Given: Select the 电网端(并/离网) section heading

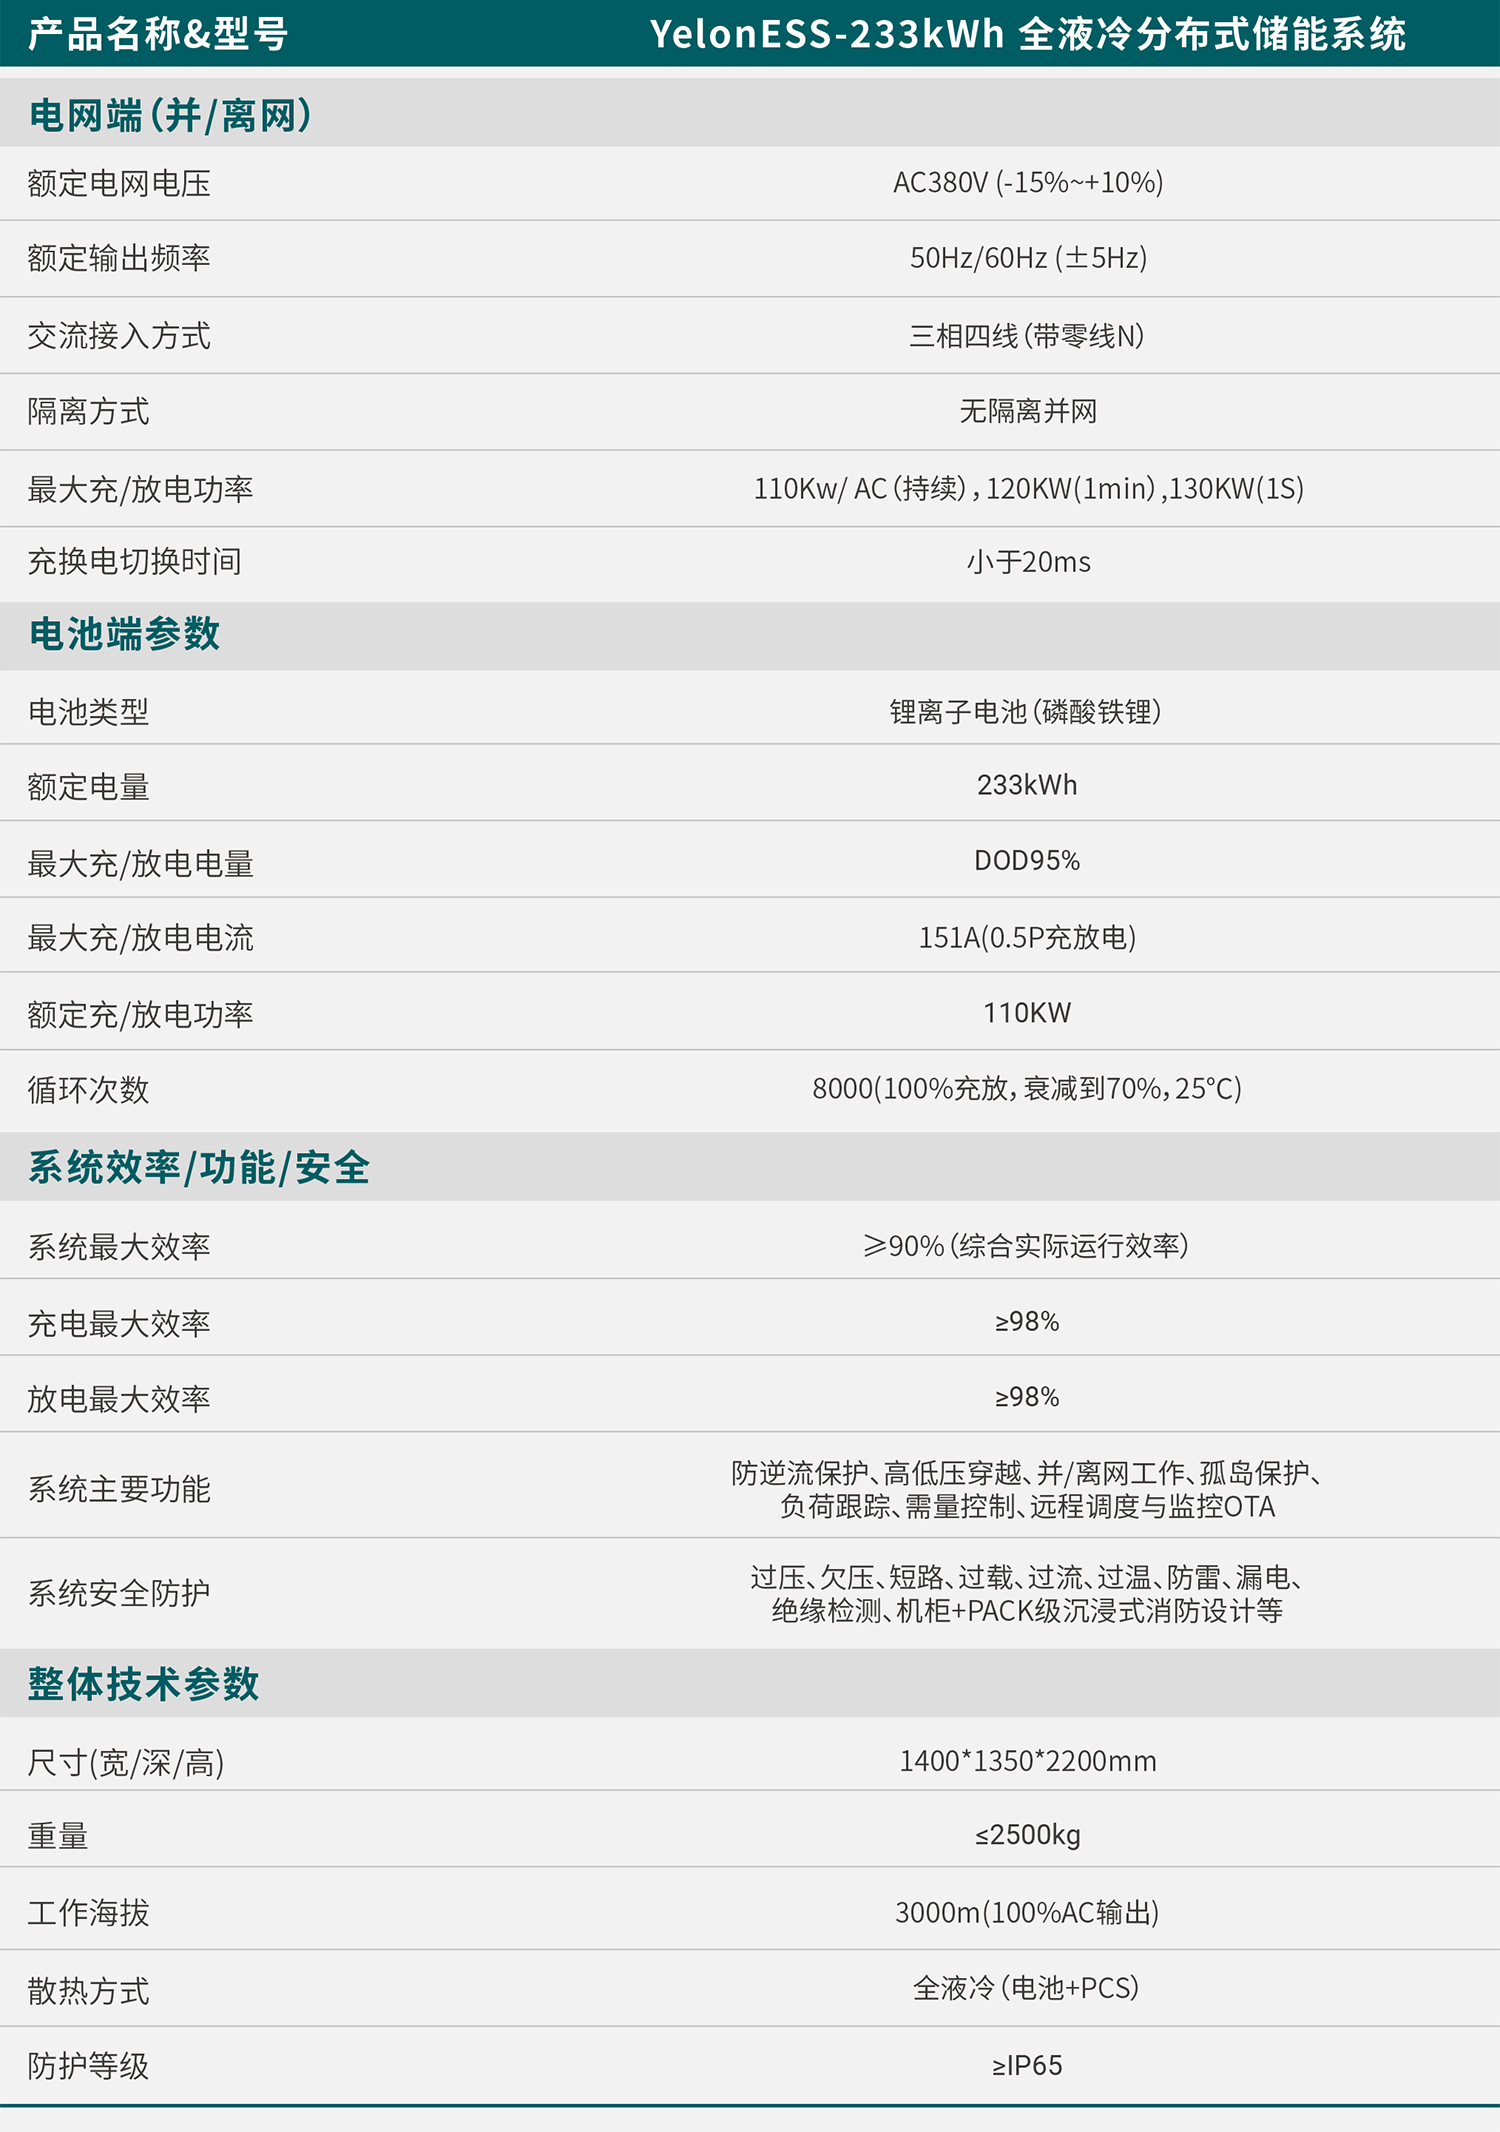Looking at the screenshot, I should click(x=170, y=115).
